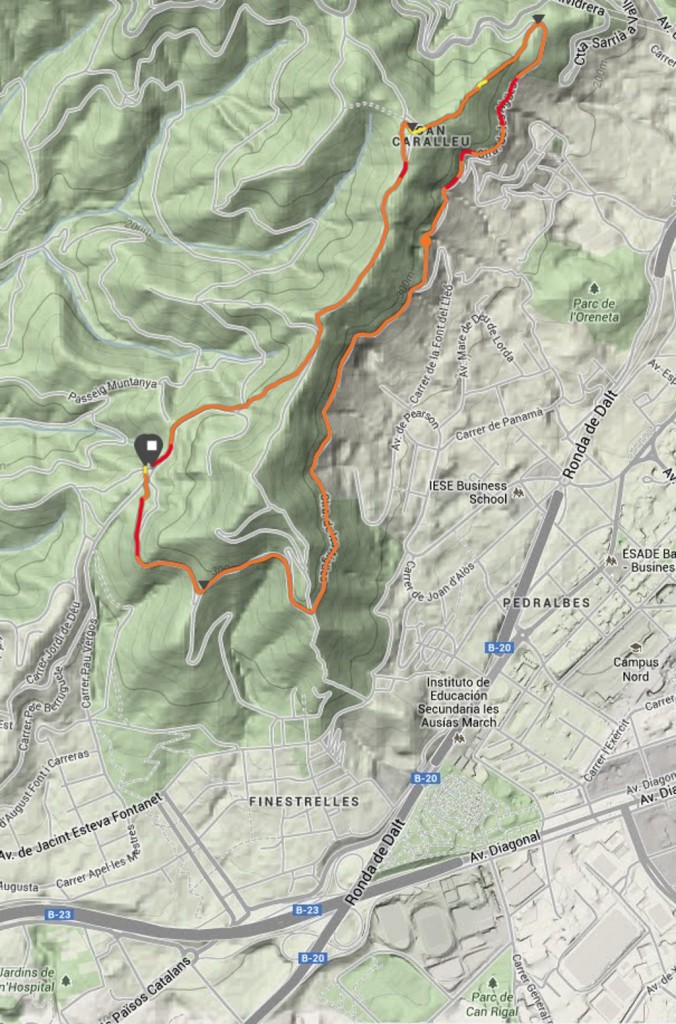Select the Campus Nord graduation cap icon
Screen dimensions: 676x1024
(x=634, y=648)
